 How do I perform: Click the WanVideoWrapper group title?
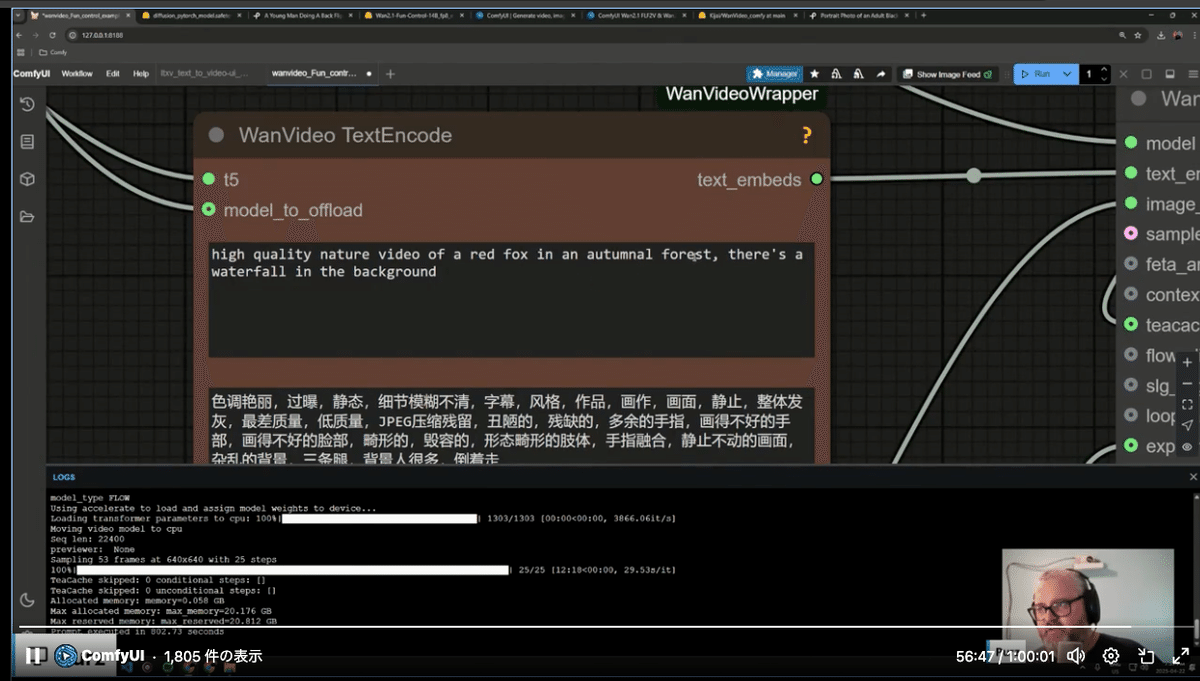pyautogui.click(x=742, y=94)
